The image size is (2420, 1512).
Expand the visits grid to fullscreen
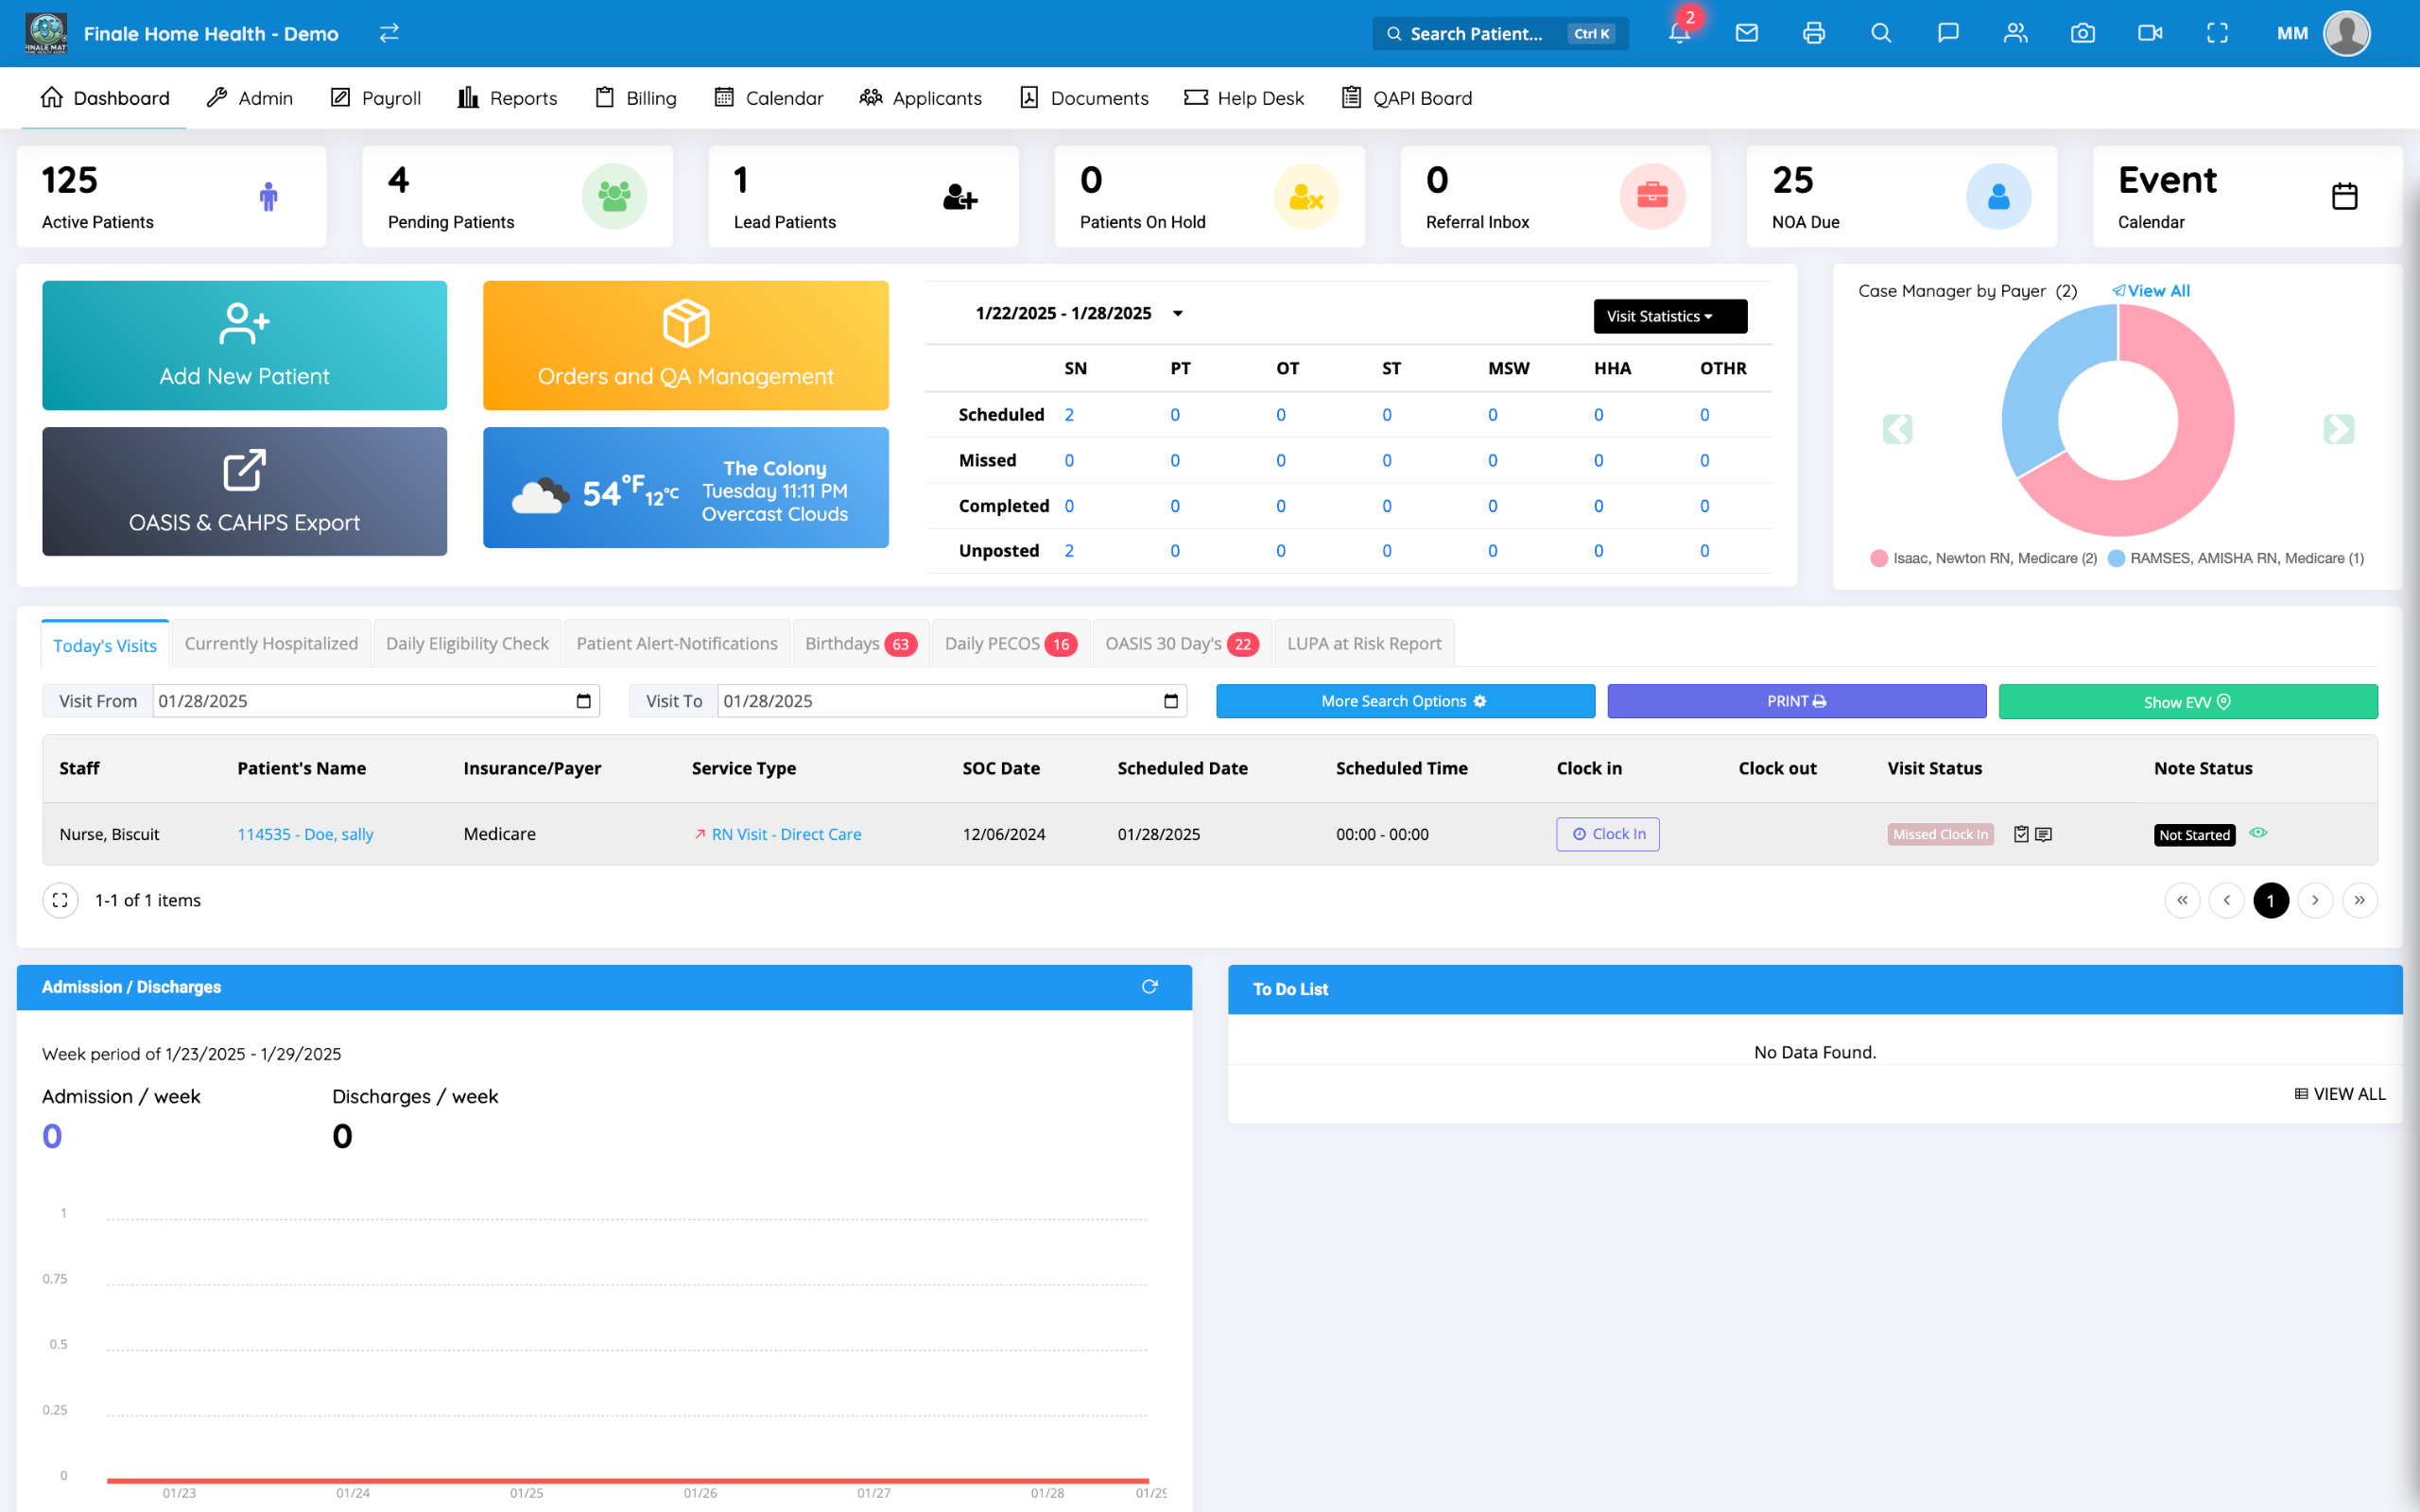[x=60, y=900]
